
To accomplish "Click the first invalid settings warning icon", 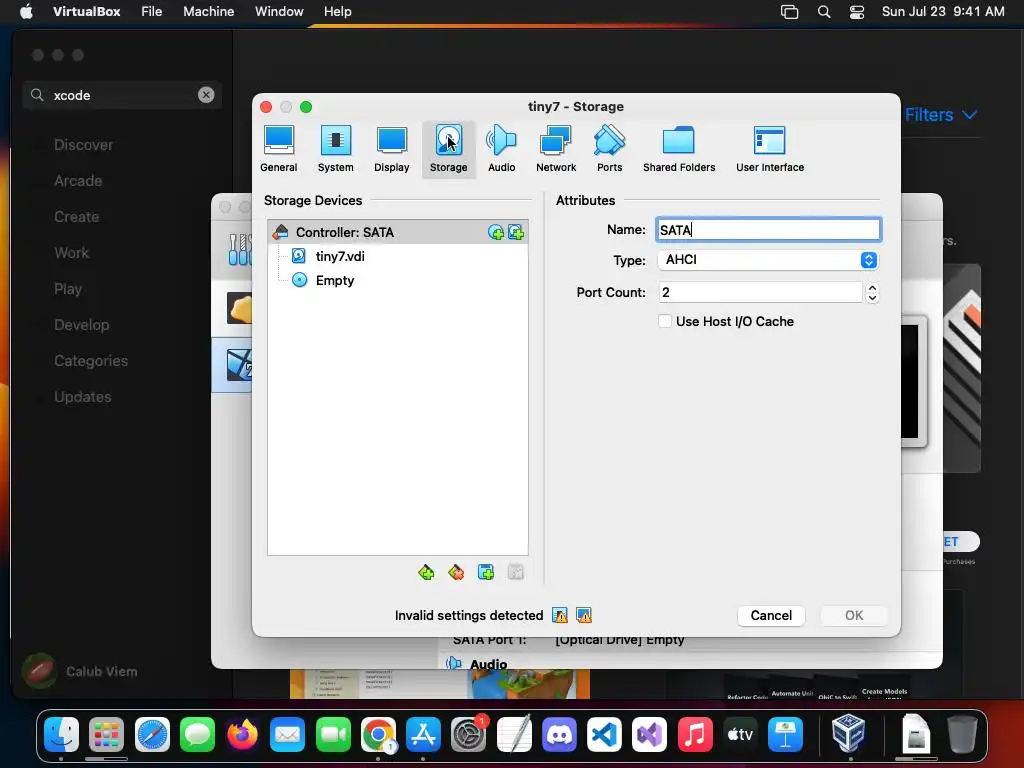I will (560, 615).
